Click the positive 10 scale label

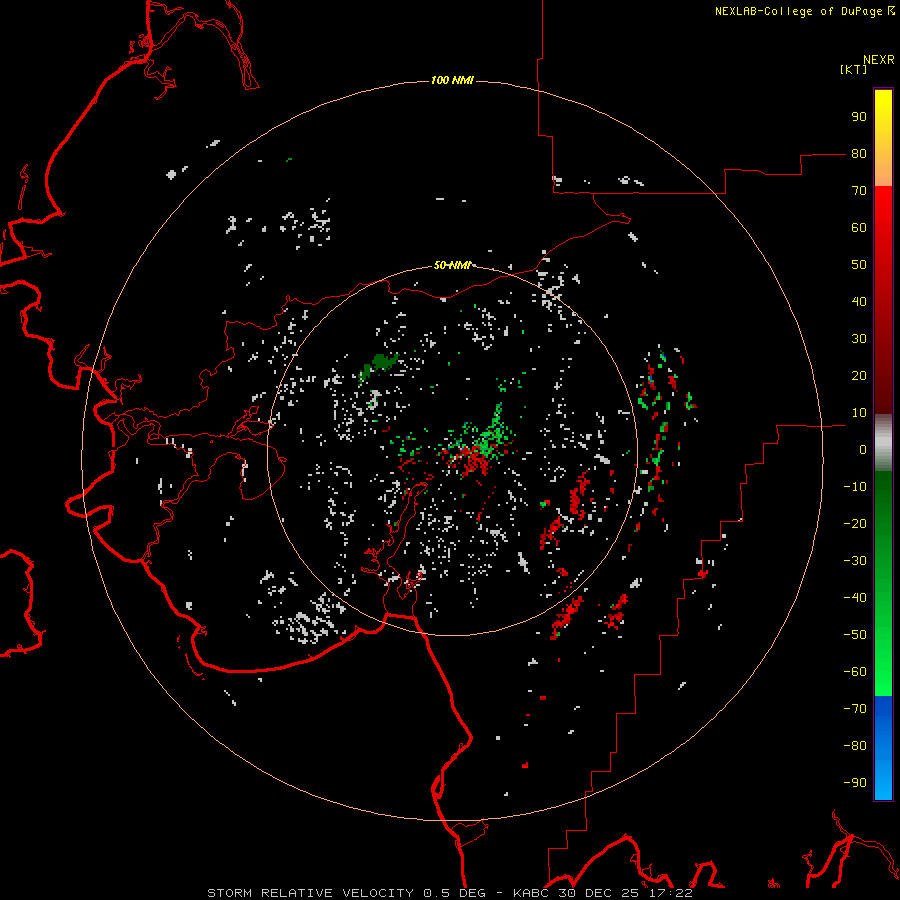(x=859, y=413)
